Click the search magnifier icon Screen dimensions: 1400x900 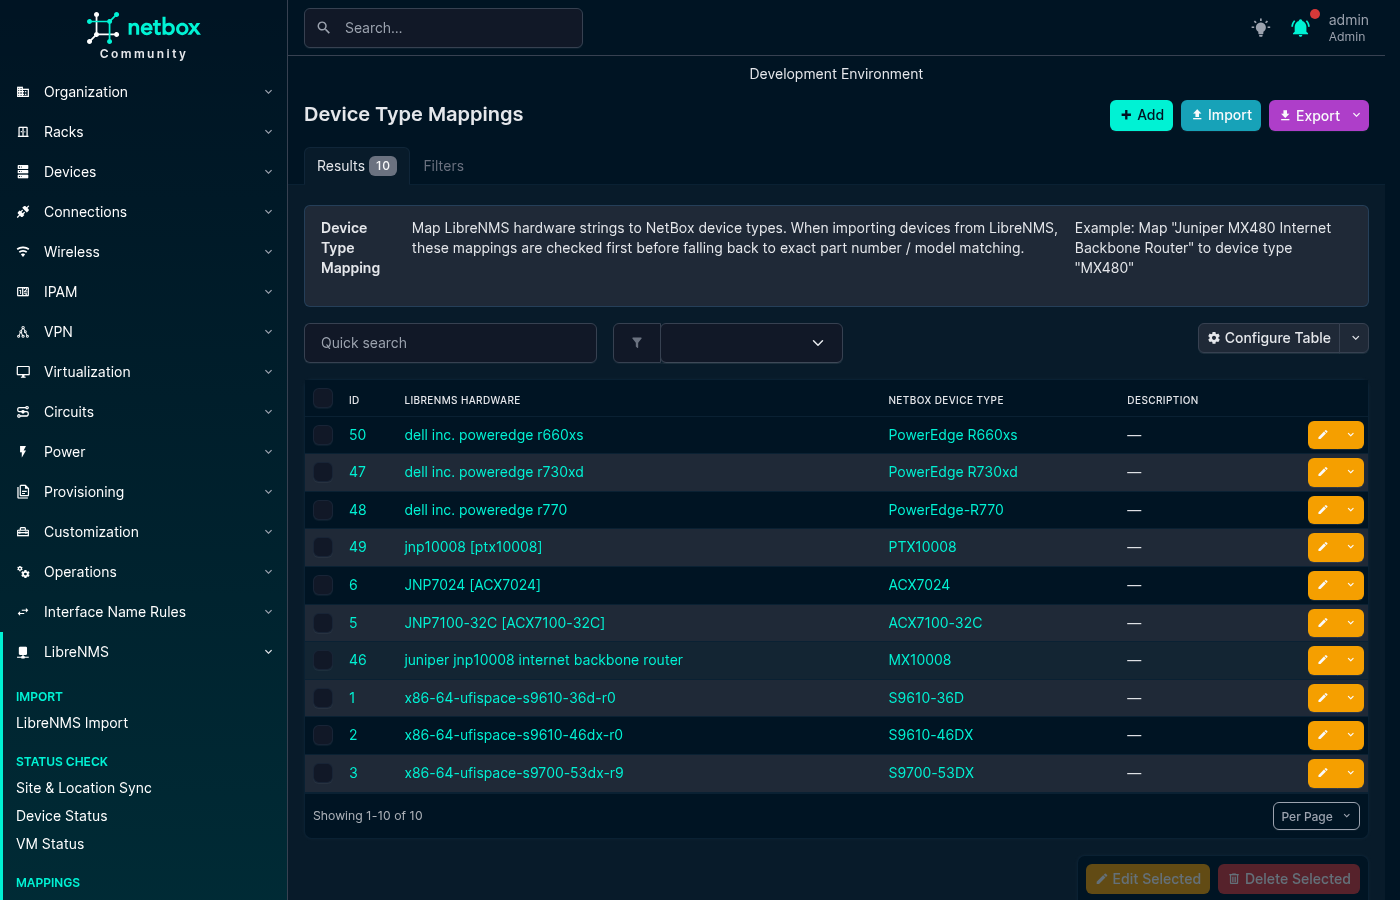coord(324,28)
